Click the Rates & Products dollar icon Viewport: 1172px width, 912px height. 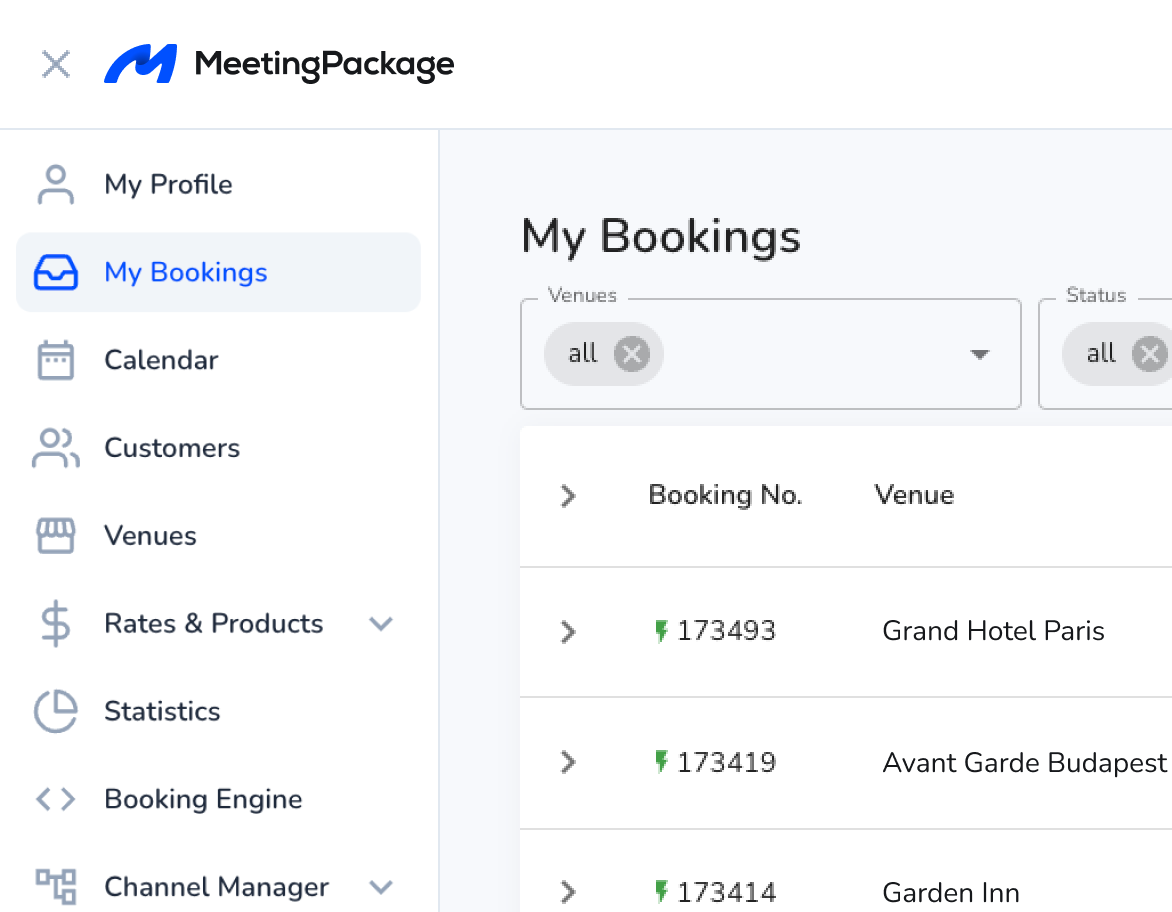[x=56, y=623]
